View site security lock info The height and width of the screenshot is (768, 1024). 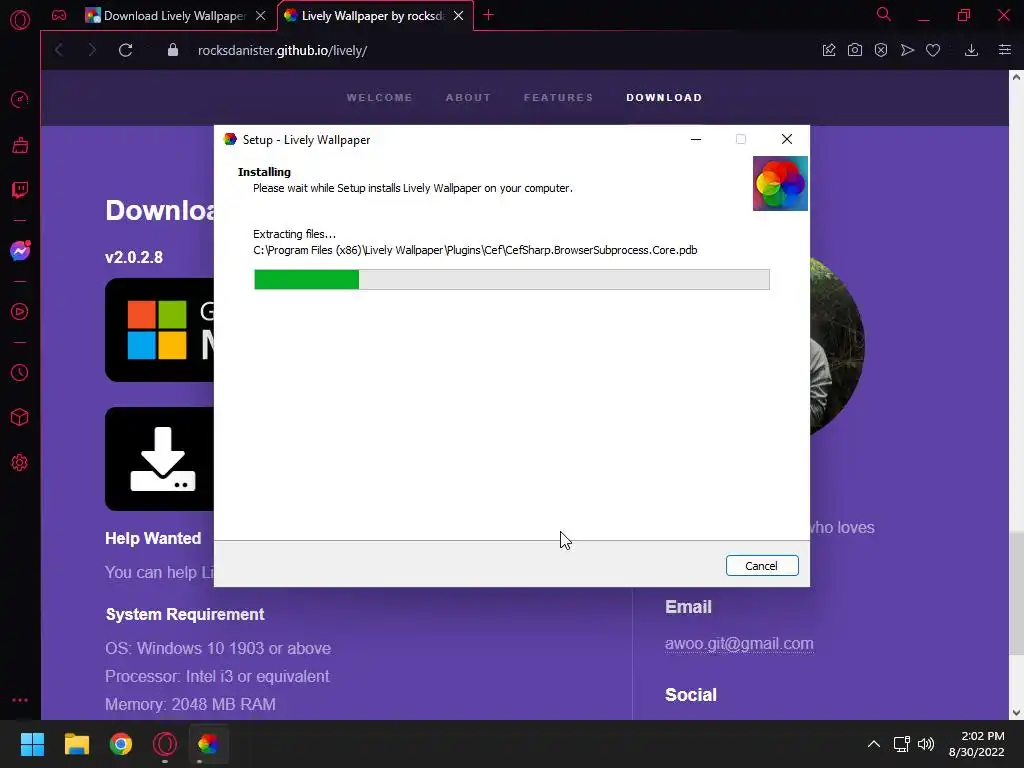pyautogui.click(x=173, y=50)
